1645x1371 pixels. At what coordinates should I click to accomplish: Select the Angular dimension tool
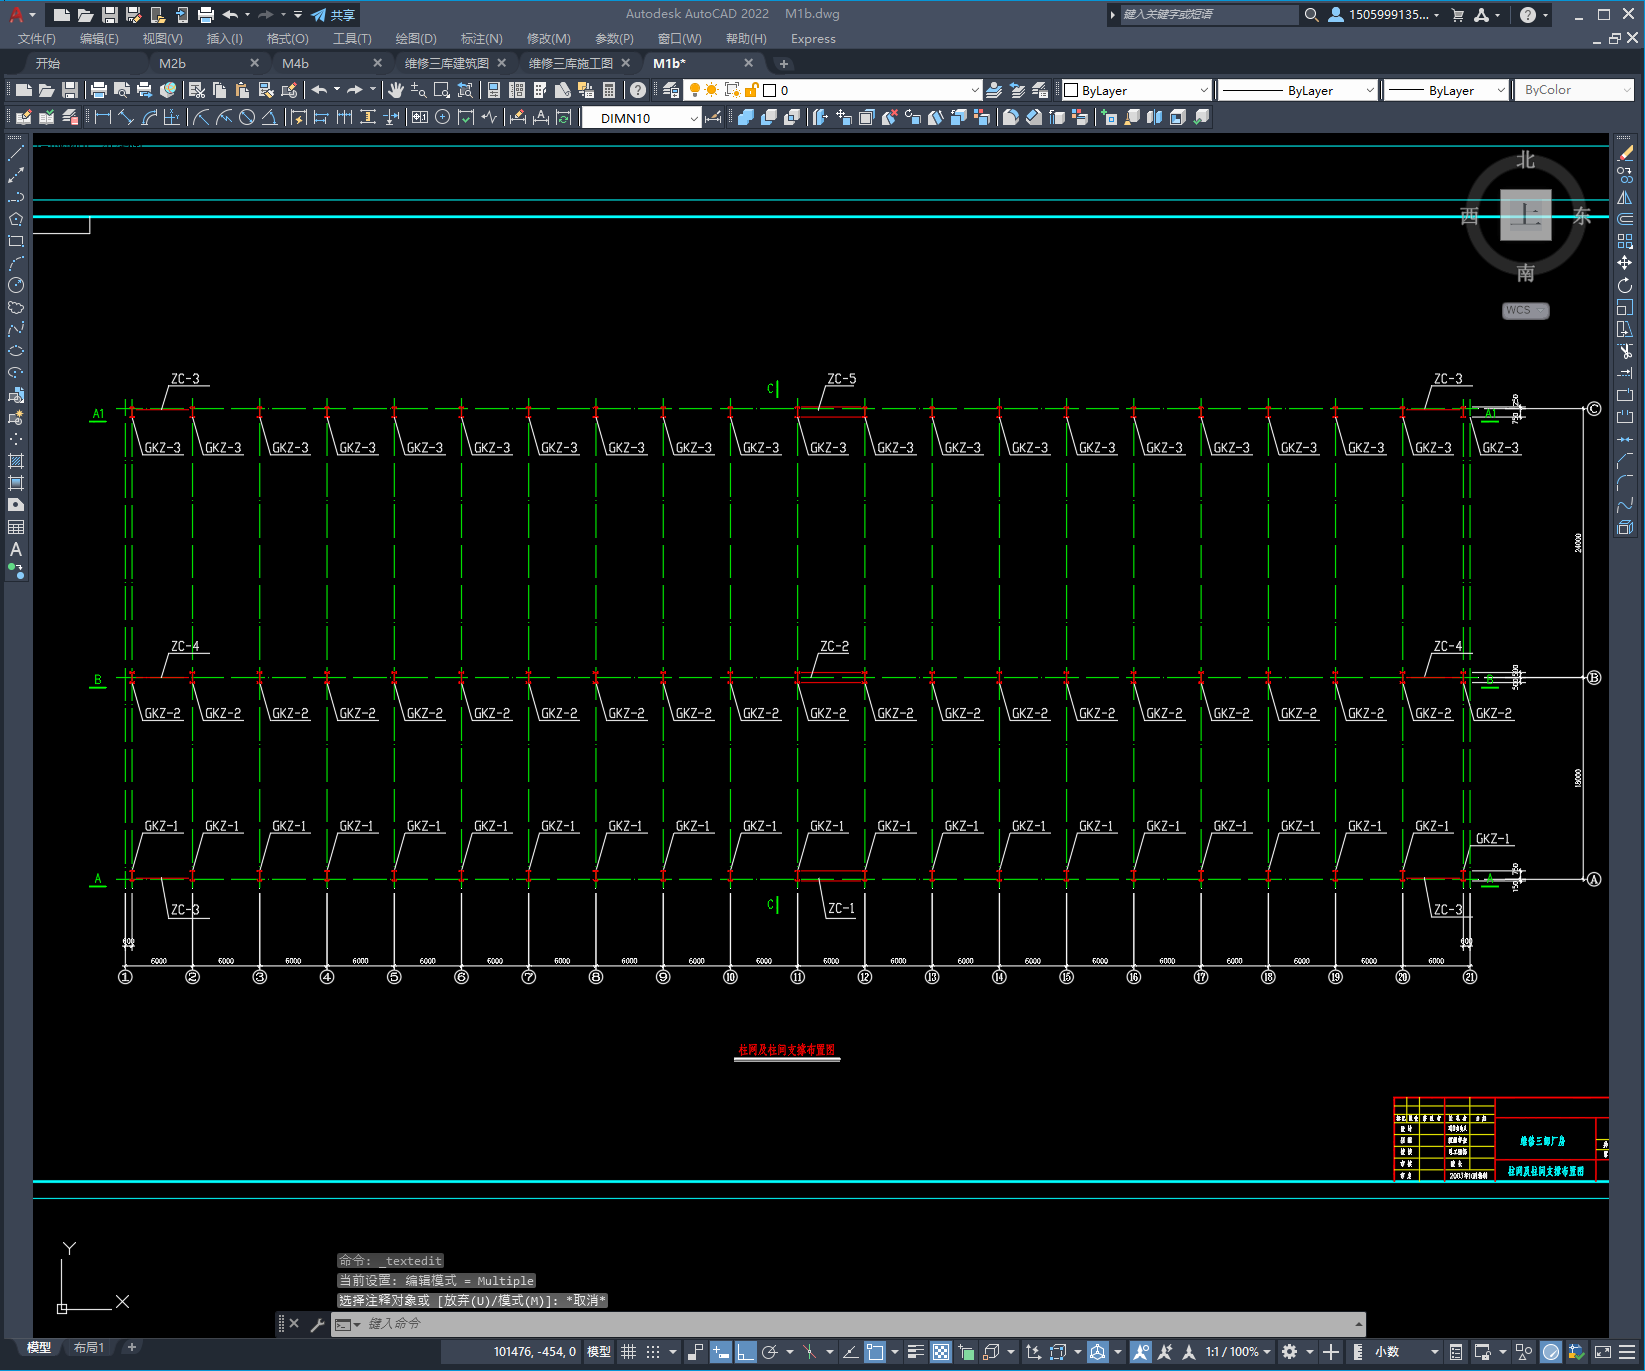269,117
